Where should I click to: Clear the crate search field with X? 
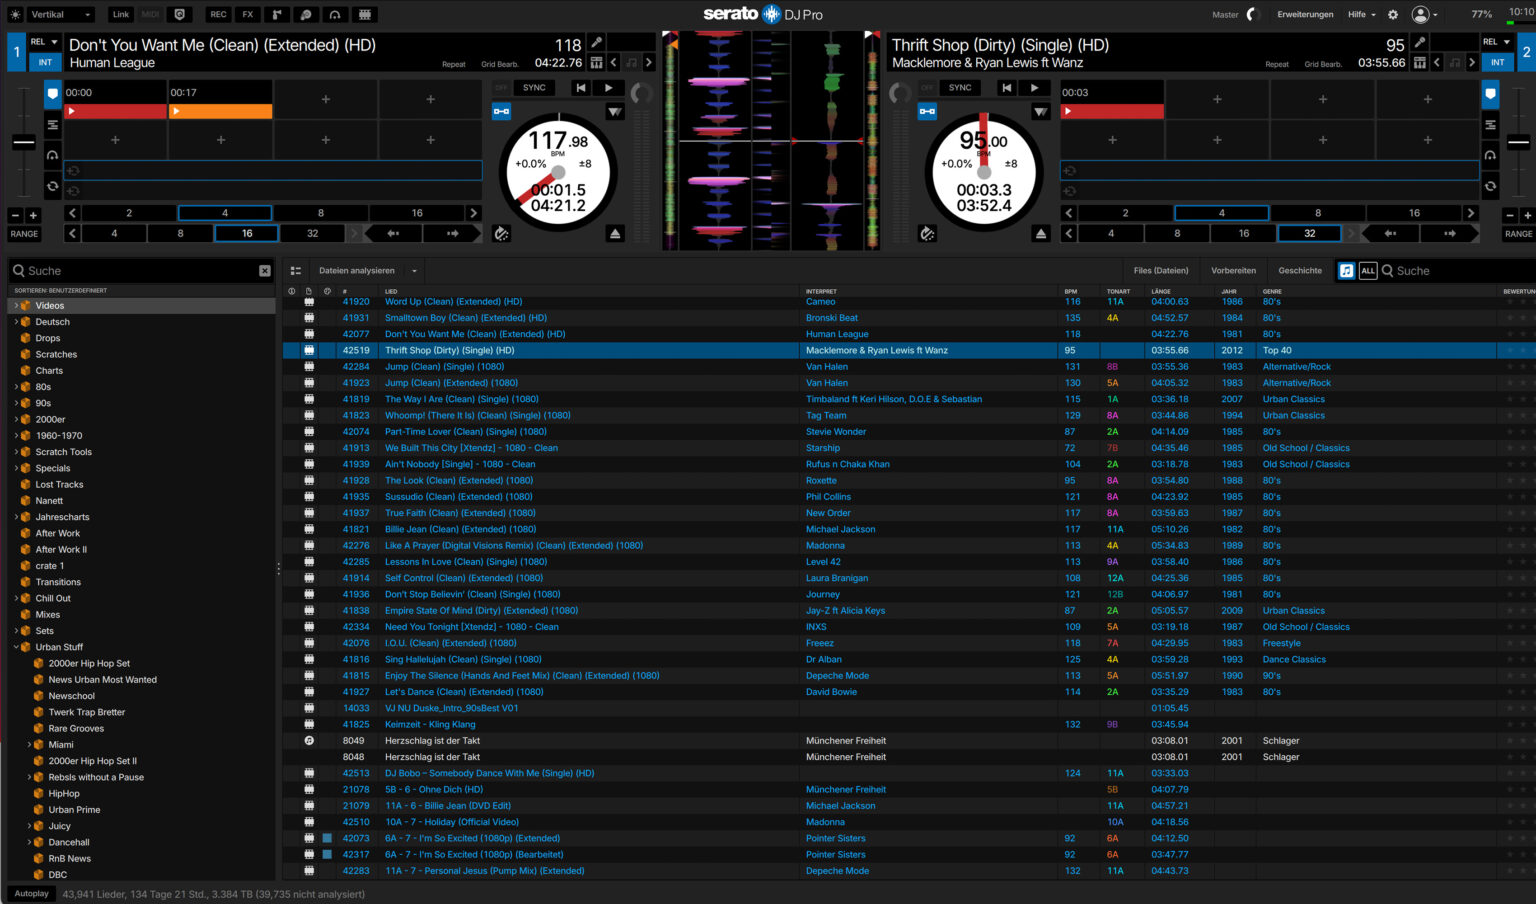click(265, 271)
